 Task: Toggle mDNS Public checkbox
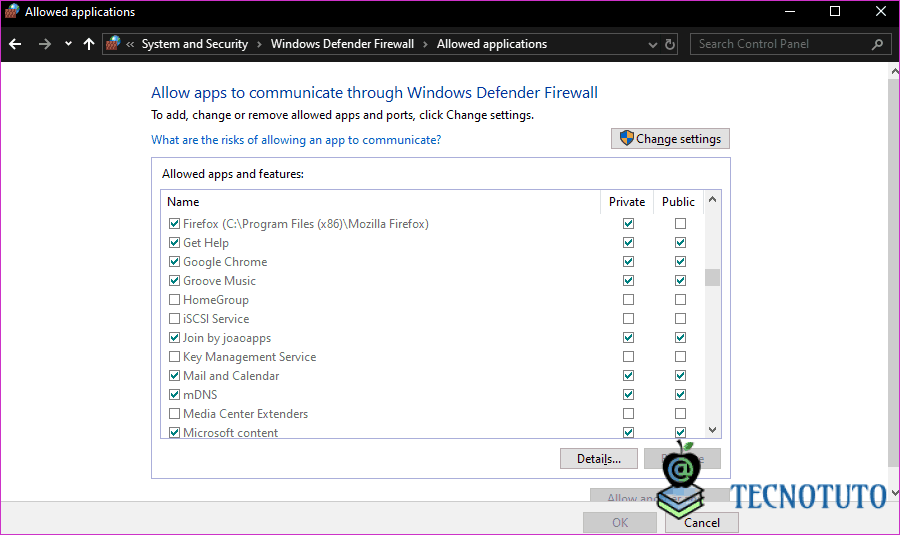(x=680, y=394)
